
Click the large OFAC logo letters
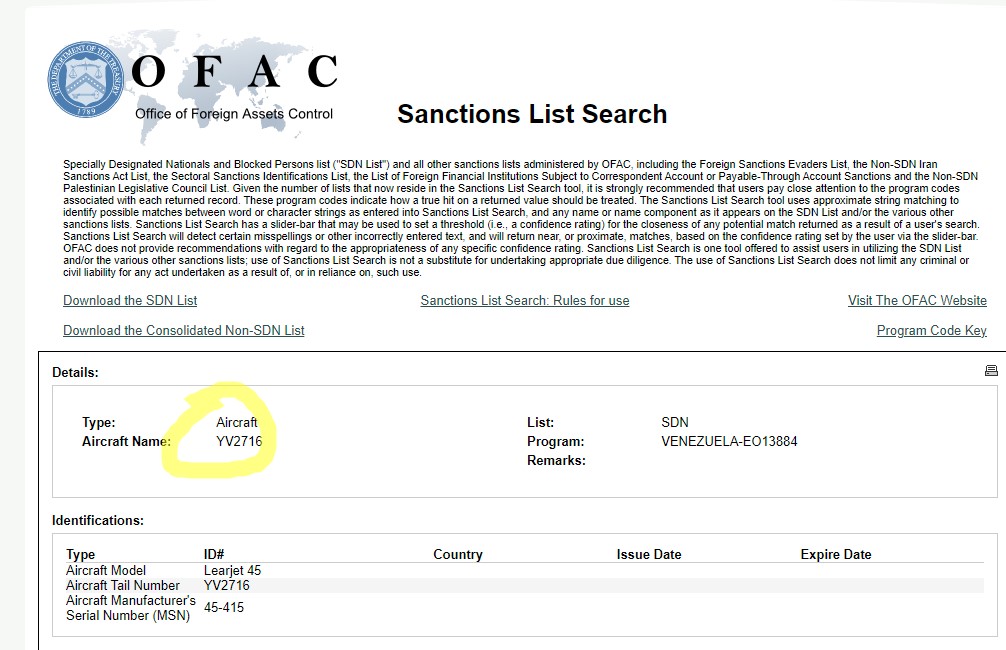pyautogui.click(x=236, y=73)
